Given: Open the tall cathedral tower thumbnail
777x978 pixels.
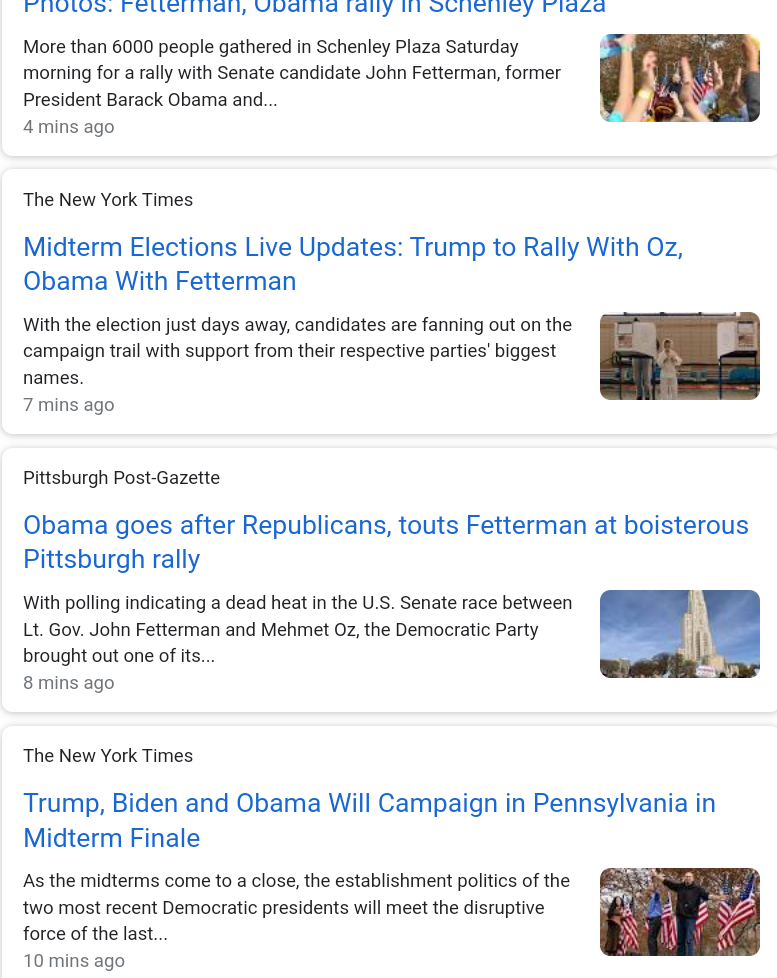Looking at the screenshot, I should tap(679, 634).
